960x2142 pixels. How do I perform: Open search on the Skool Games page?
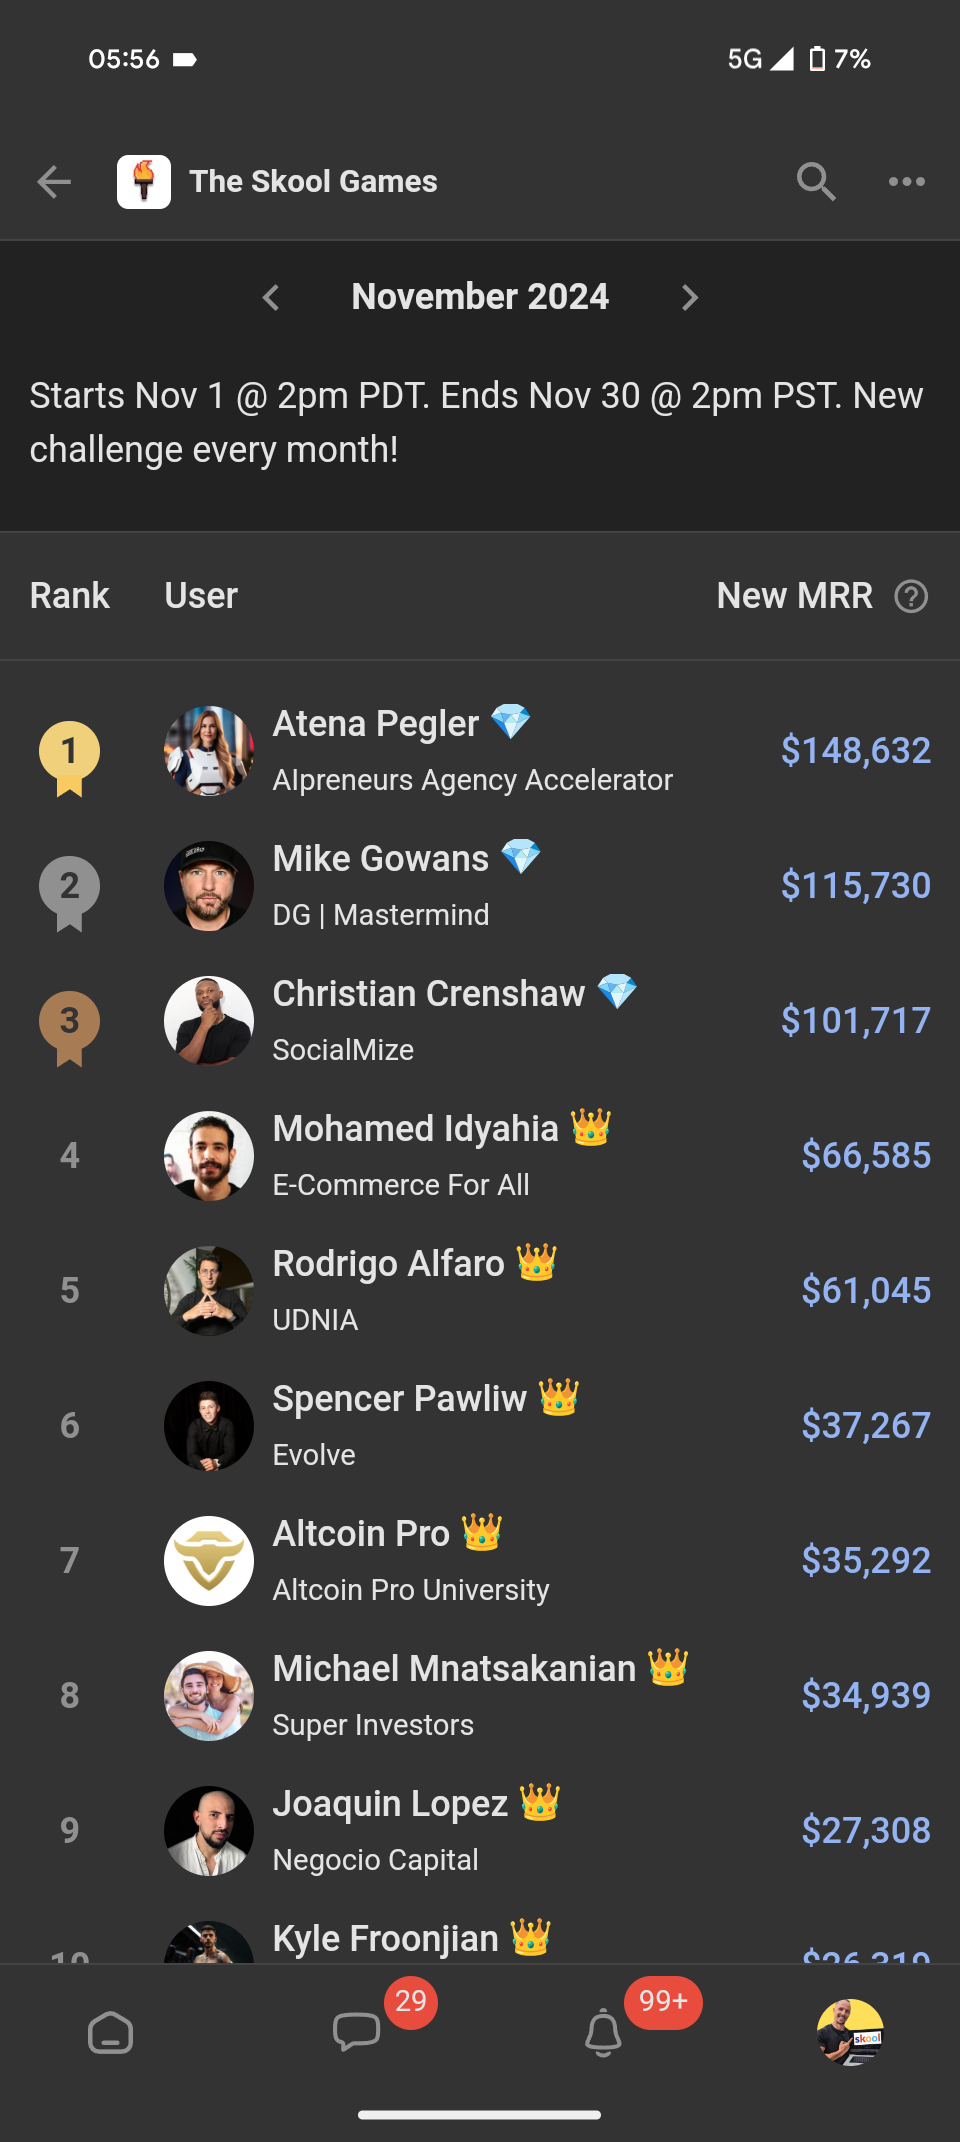815,181
